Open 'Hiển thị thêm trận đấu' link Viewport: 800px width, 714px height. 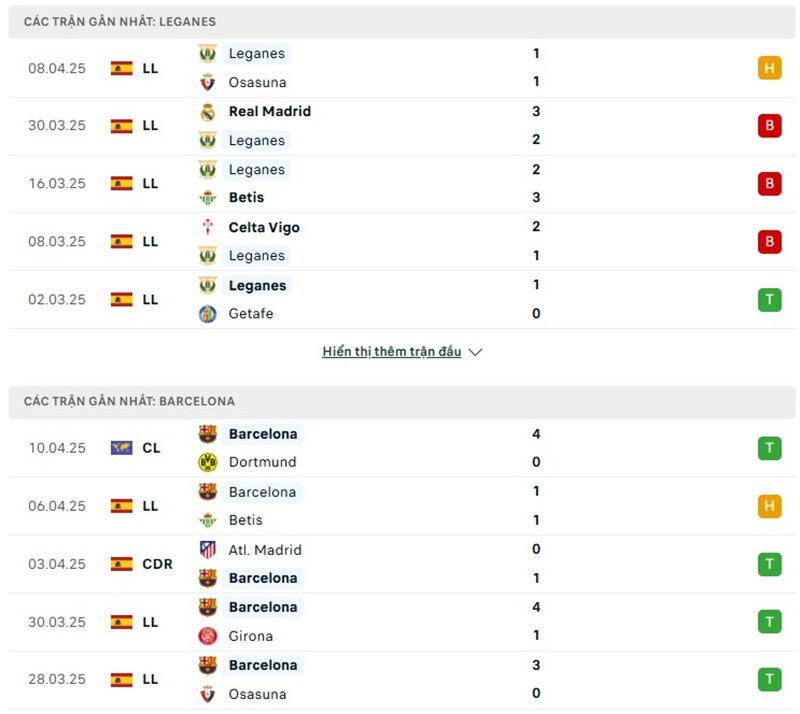click(391, 352)
